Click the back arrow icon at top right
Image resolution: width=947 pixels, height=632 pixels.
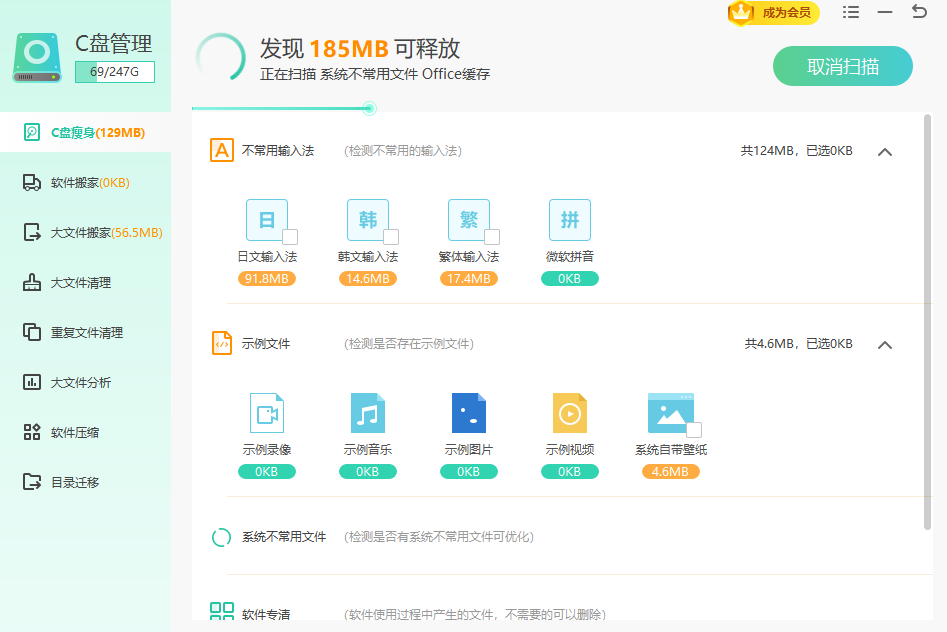click(919, 12)
